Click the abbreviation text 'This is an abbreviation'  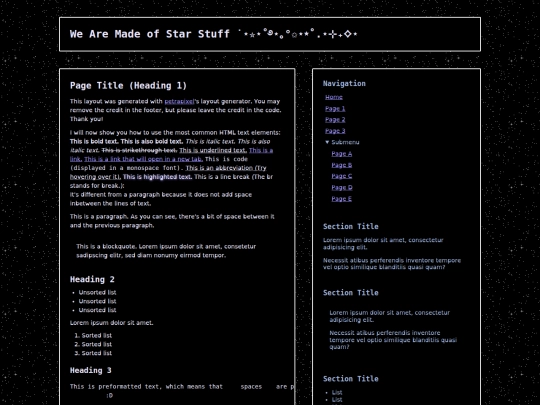click(x=226, y=168)
